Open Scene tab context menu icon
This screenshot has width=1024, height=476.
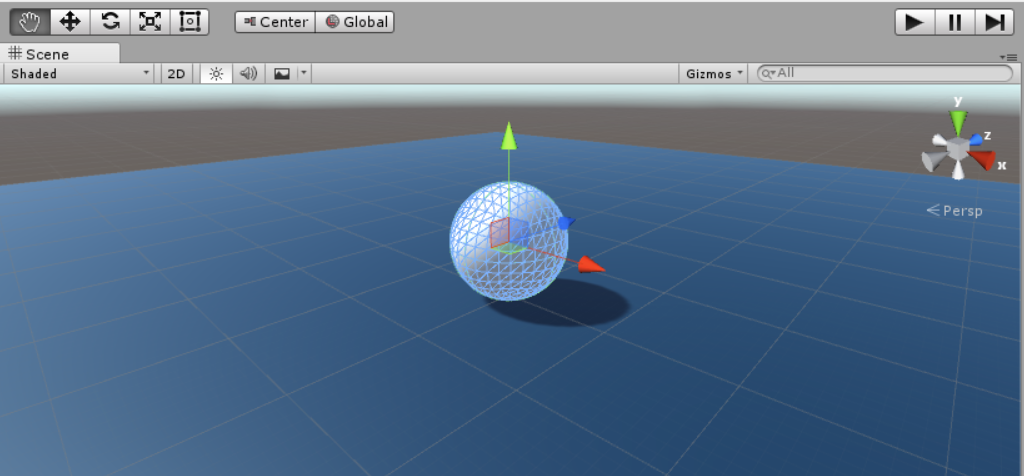(x=1008, y=57)
